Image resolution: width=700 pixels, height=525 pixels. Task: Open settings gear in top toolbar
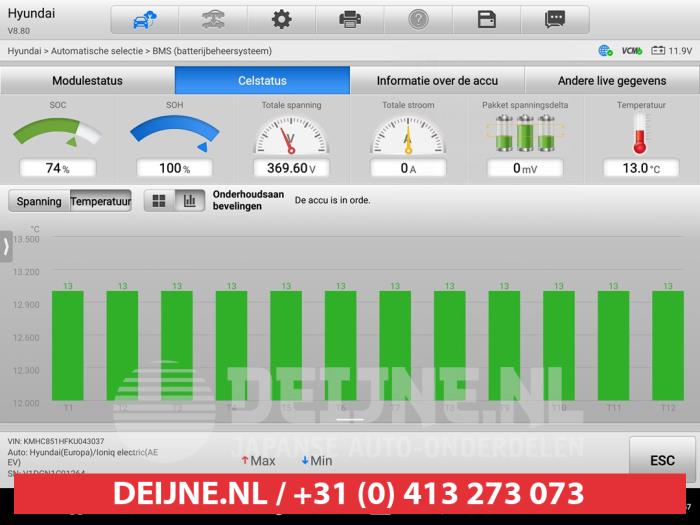point(282,19)
